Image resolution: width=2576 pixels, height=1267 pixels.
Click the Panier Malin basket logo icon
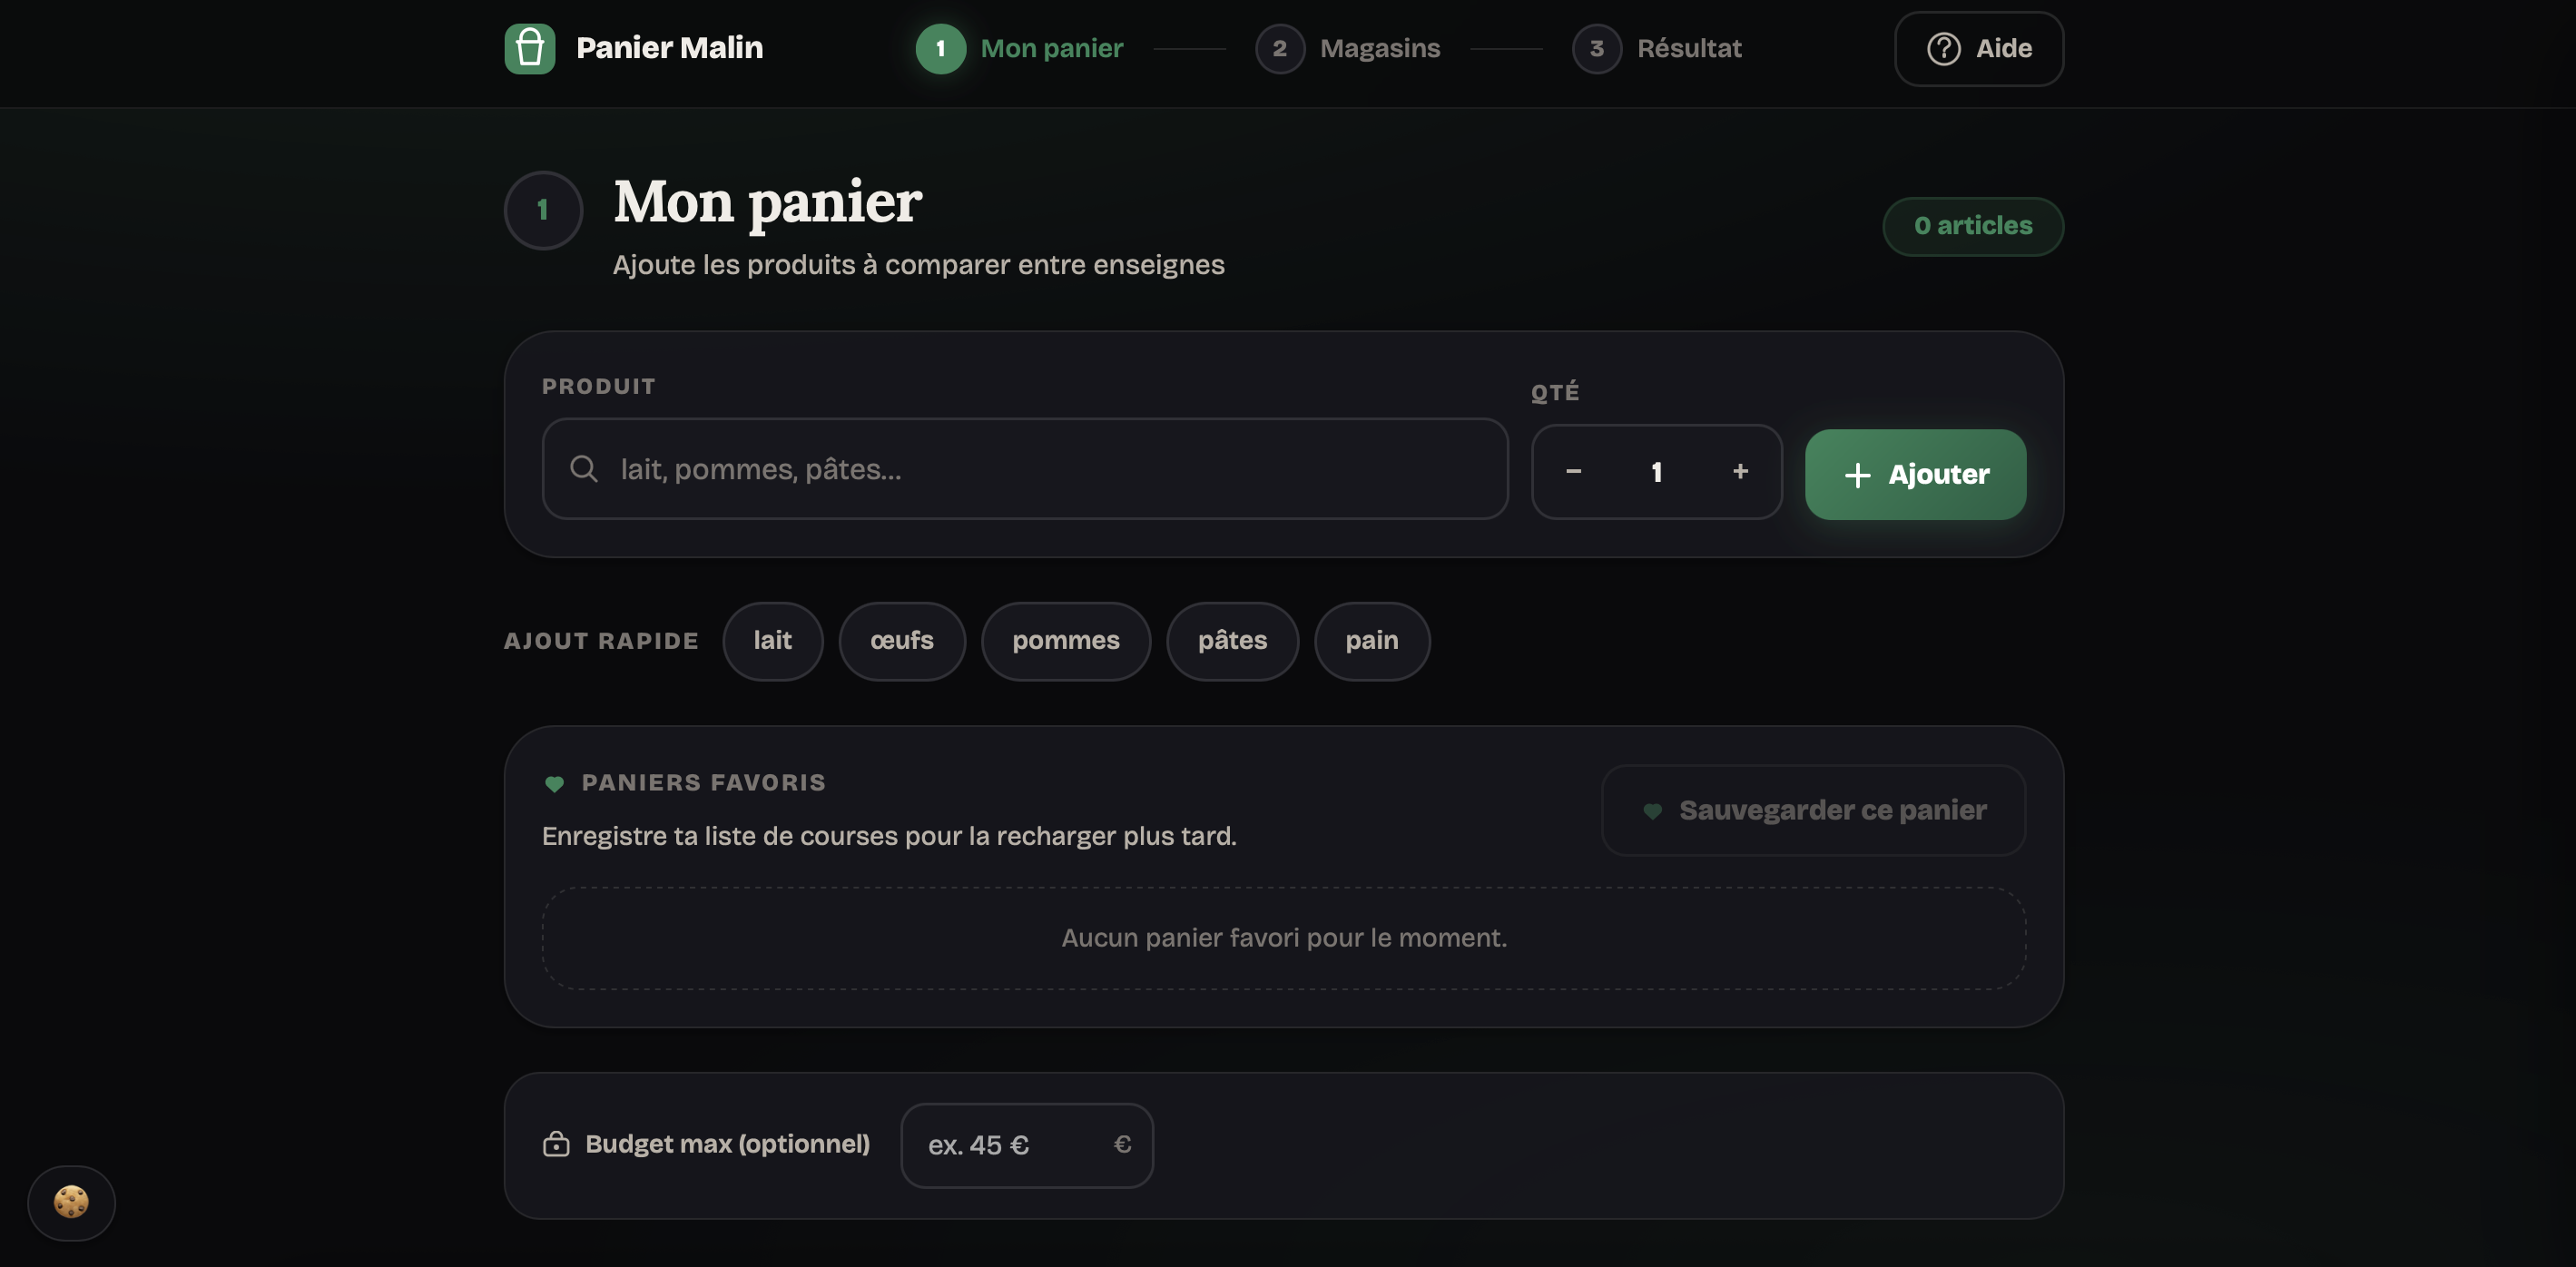(530, 47)
